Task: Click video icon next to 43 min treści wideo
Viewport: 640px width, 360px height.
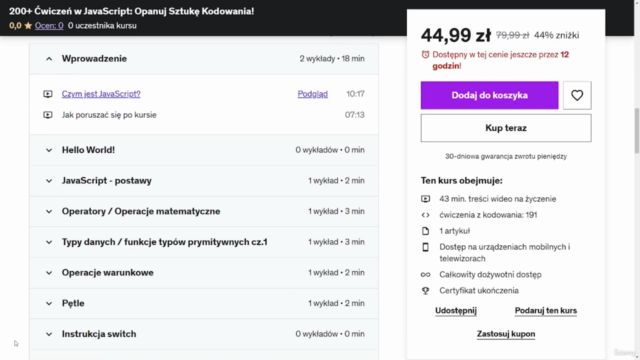Action: click(x=425, y=199)
